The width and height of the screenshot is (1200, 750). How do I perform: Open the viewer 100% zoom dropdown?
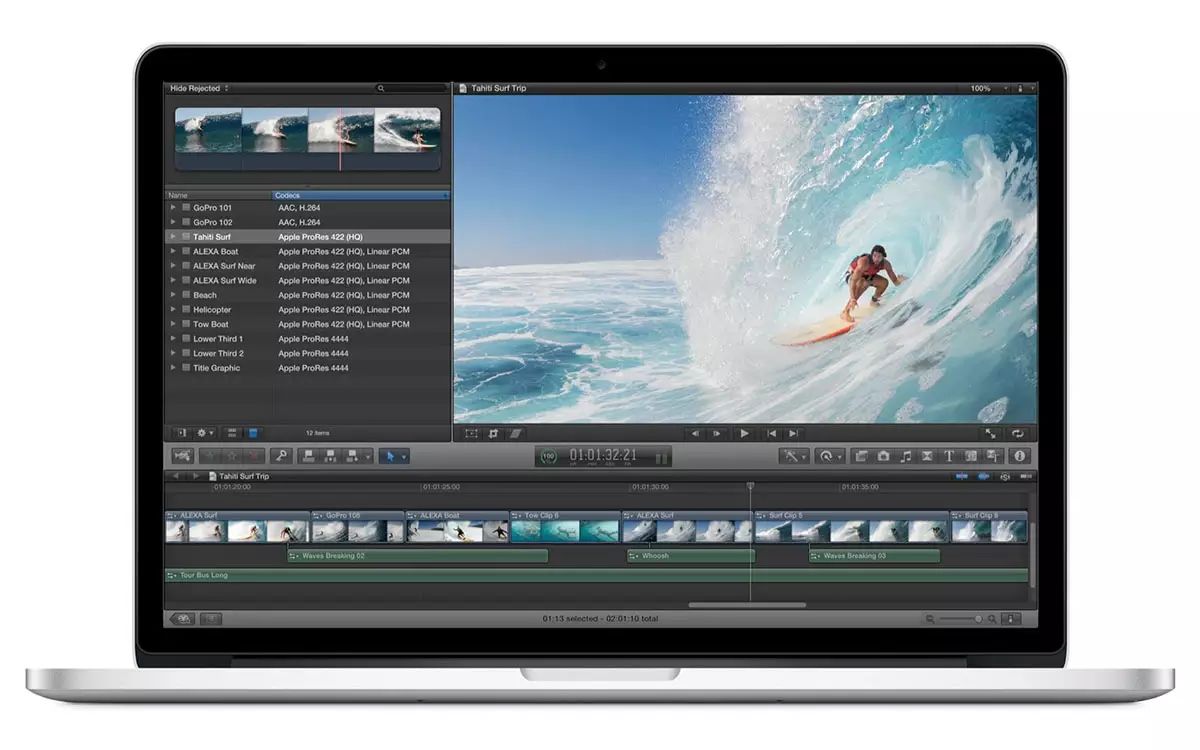click(x=986, y=88)
